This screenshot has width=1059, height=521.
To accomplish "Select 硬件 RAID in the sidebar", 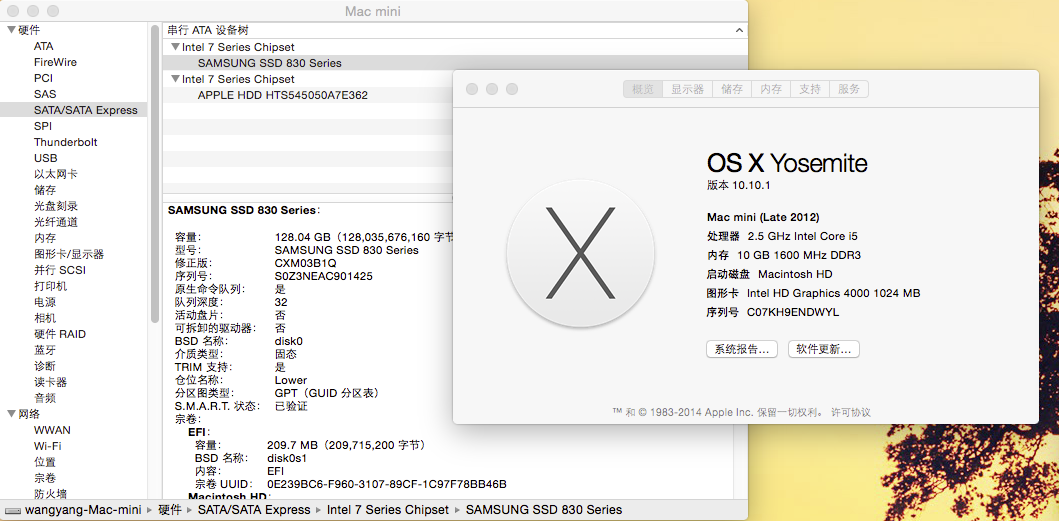I will (60, 334).
